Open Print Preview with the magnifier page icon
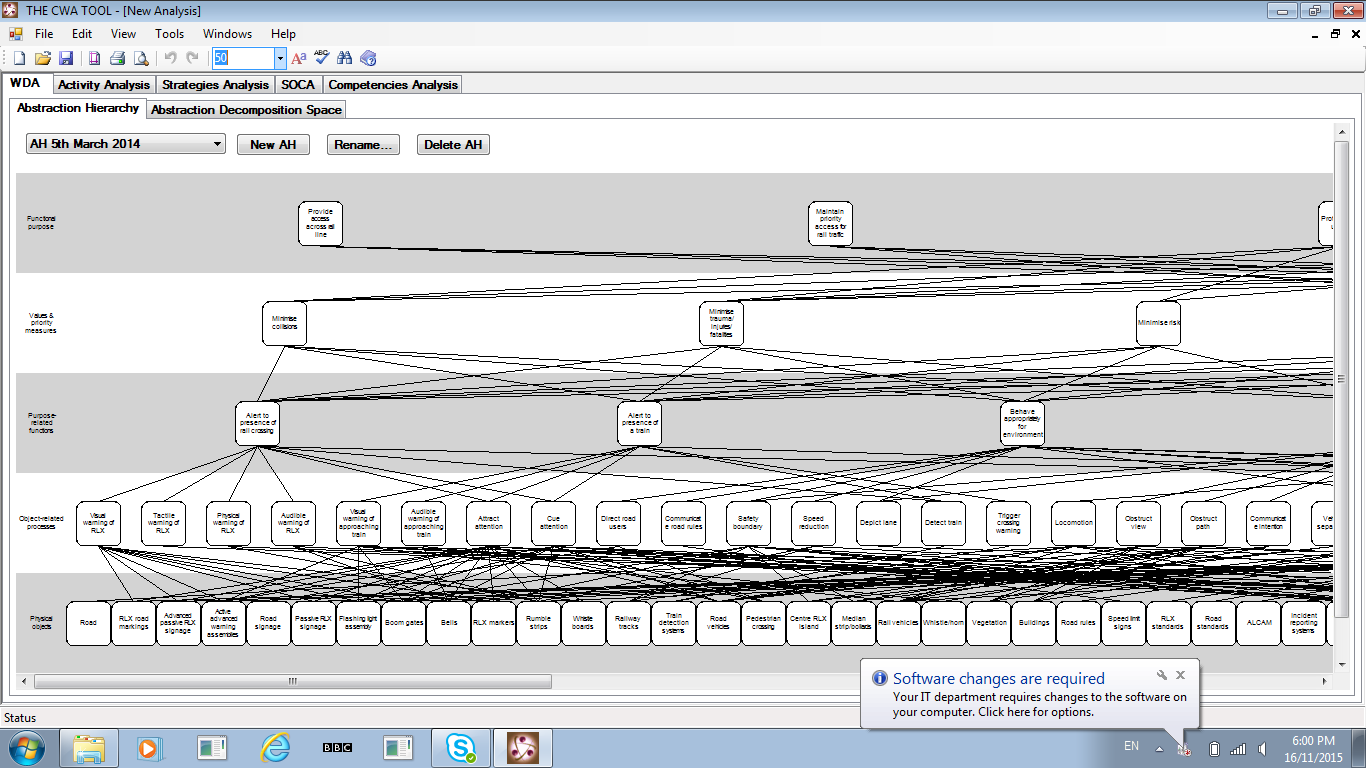The height and width of the screenshot is (768, 1366). pos(141,59)
